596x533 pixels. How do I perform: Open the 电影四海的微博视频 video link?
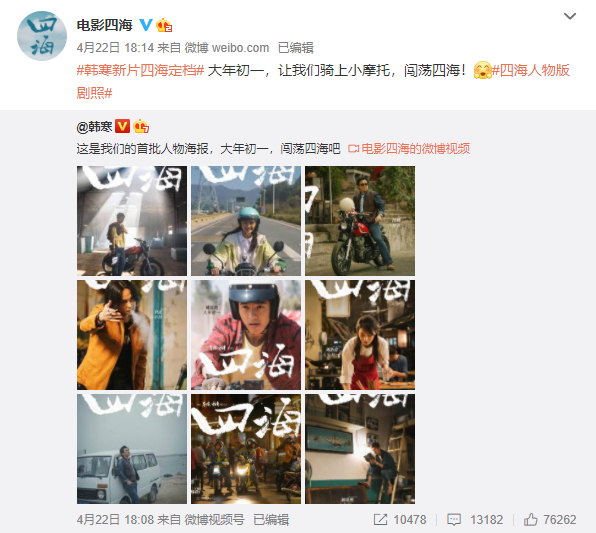click(x=409, y=149)
